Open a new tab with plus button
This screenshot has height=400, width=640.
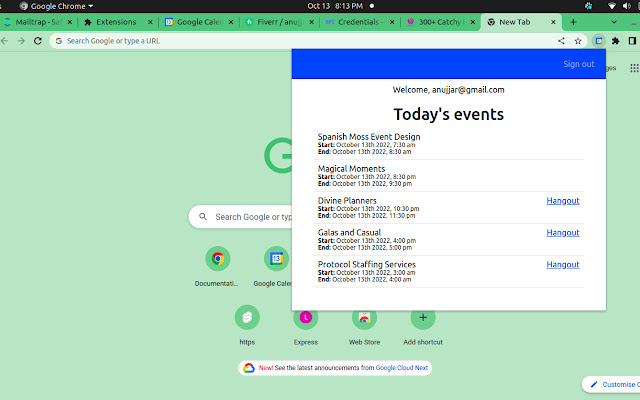573,22
